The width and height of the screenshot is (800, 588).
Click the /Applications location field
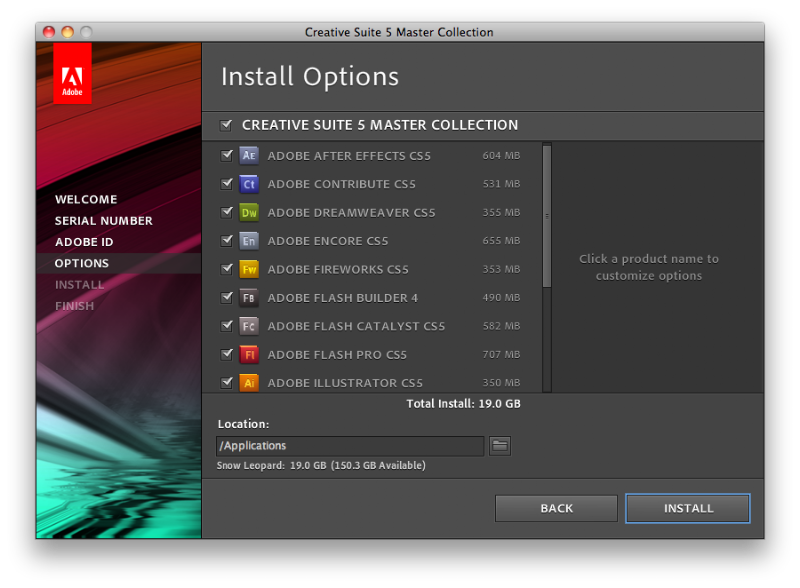(350, 446)
